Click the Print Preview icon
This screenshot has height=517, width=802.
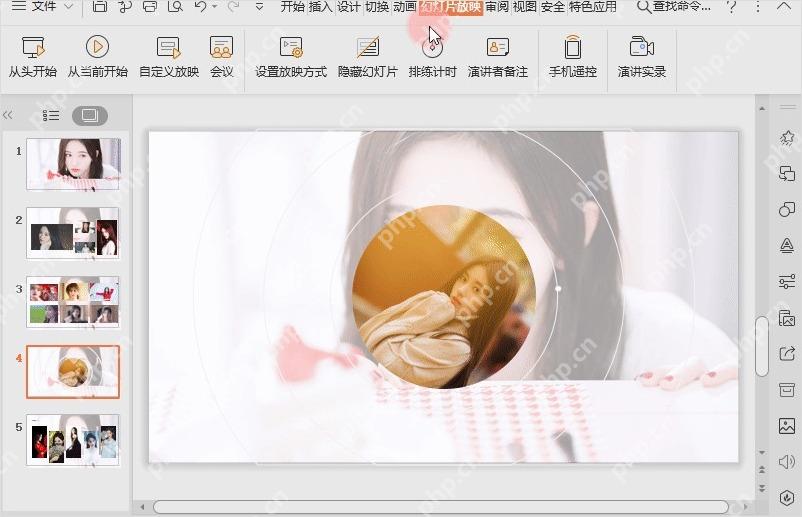pyautogui.click(x=175, y=7)
